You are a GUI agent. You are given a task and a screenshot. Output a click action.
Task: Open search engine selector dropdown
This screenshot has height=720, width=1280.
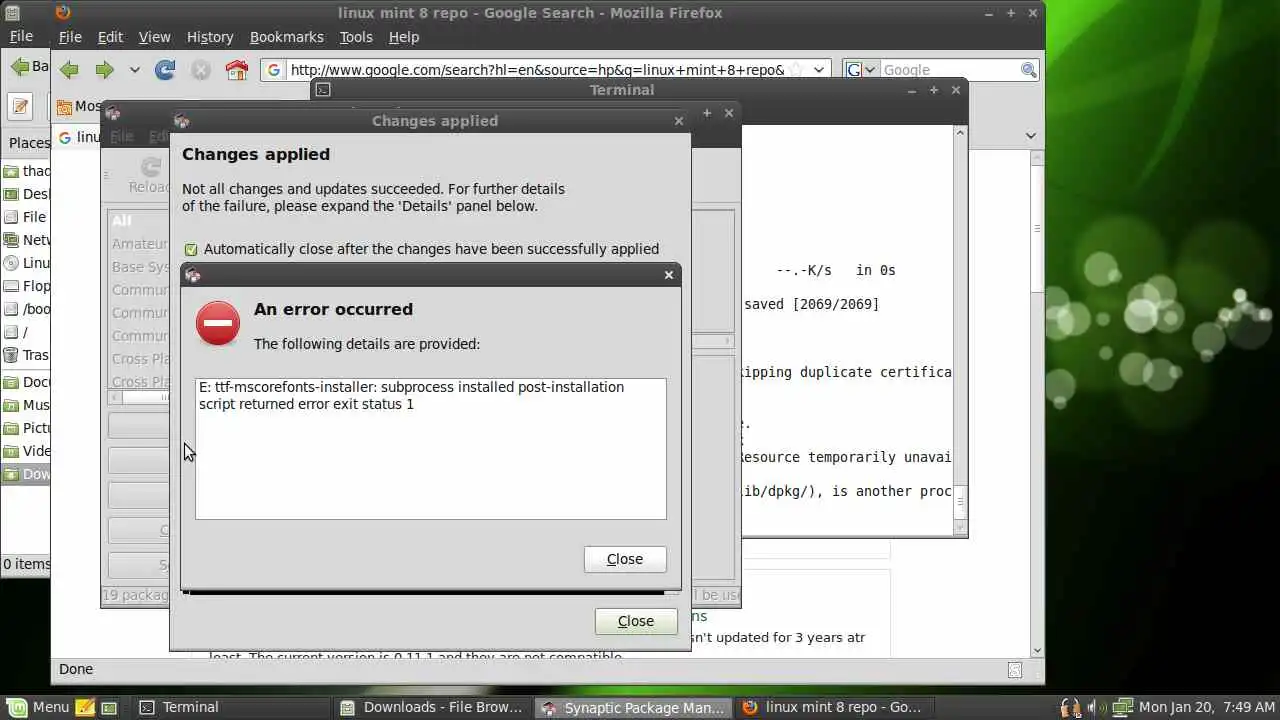(x=860, y=70)
